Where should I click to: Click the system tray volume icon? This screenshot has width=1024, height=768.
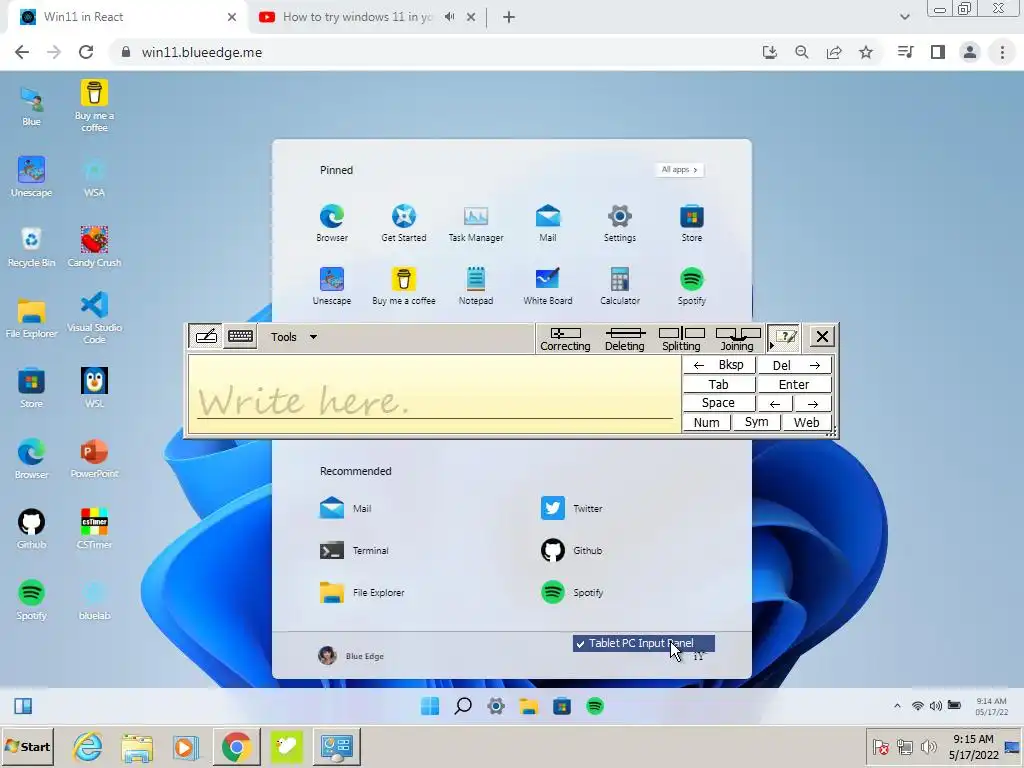tap(929, 746)
